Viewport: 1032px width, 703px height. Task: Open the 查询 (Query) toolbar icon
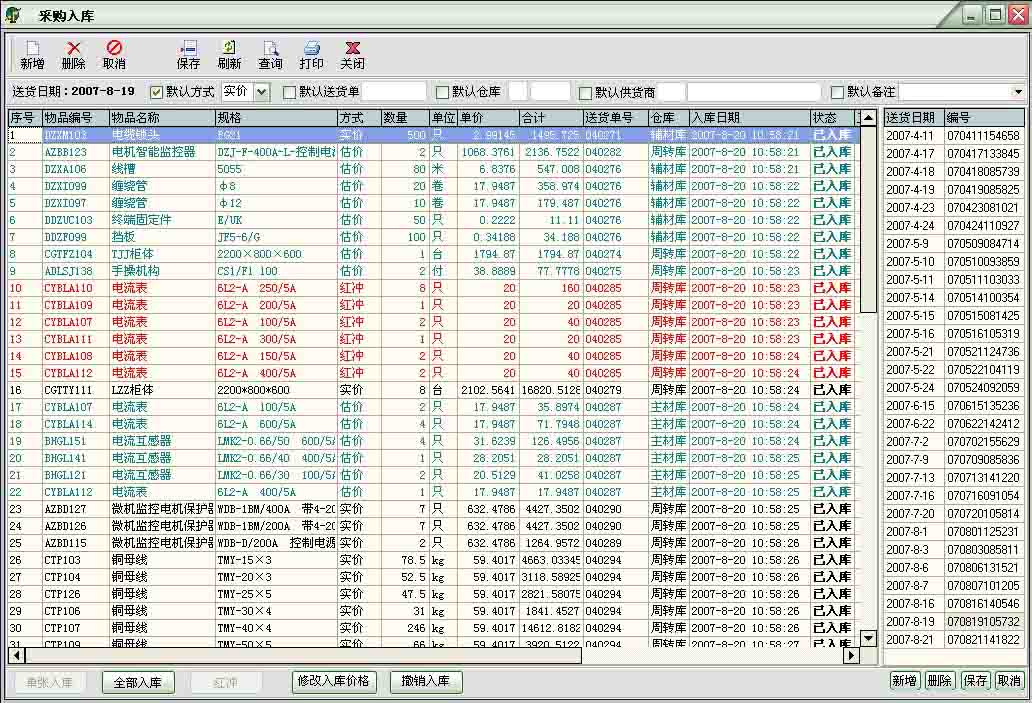click(x=270, y=48)
